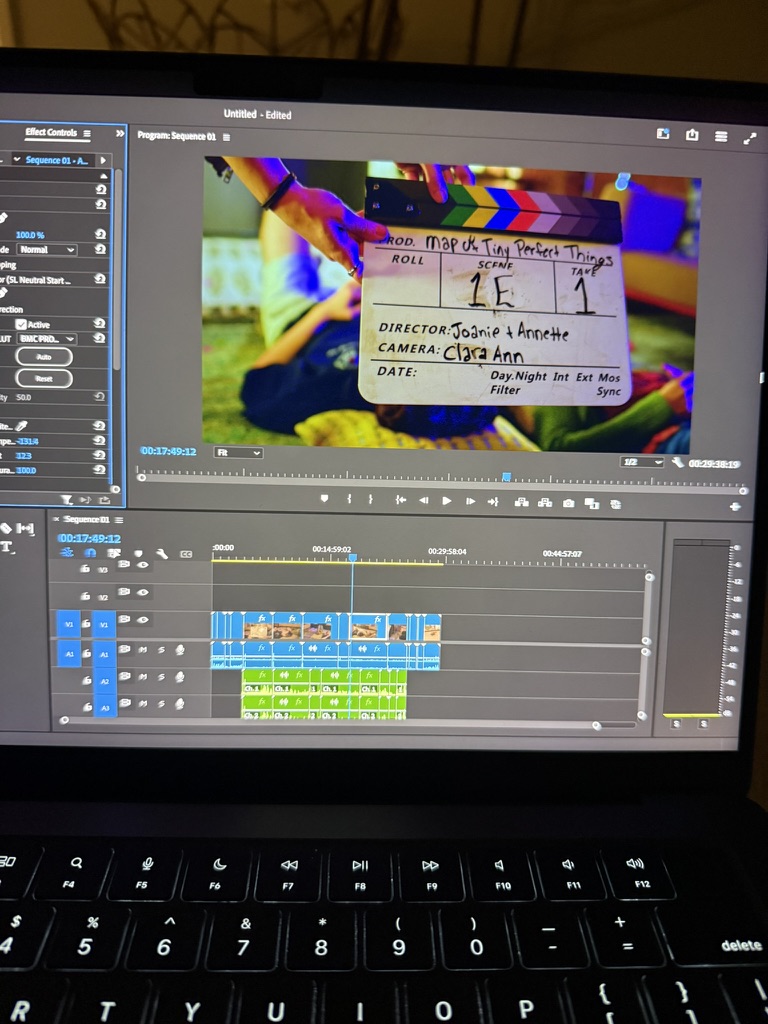Viewport: 768px width, 1024px height.
Task: Open the Fit zoom level dropdown
Action: tap(239, 453)
